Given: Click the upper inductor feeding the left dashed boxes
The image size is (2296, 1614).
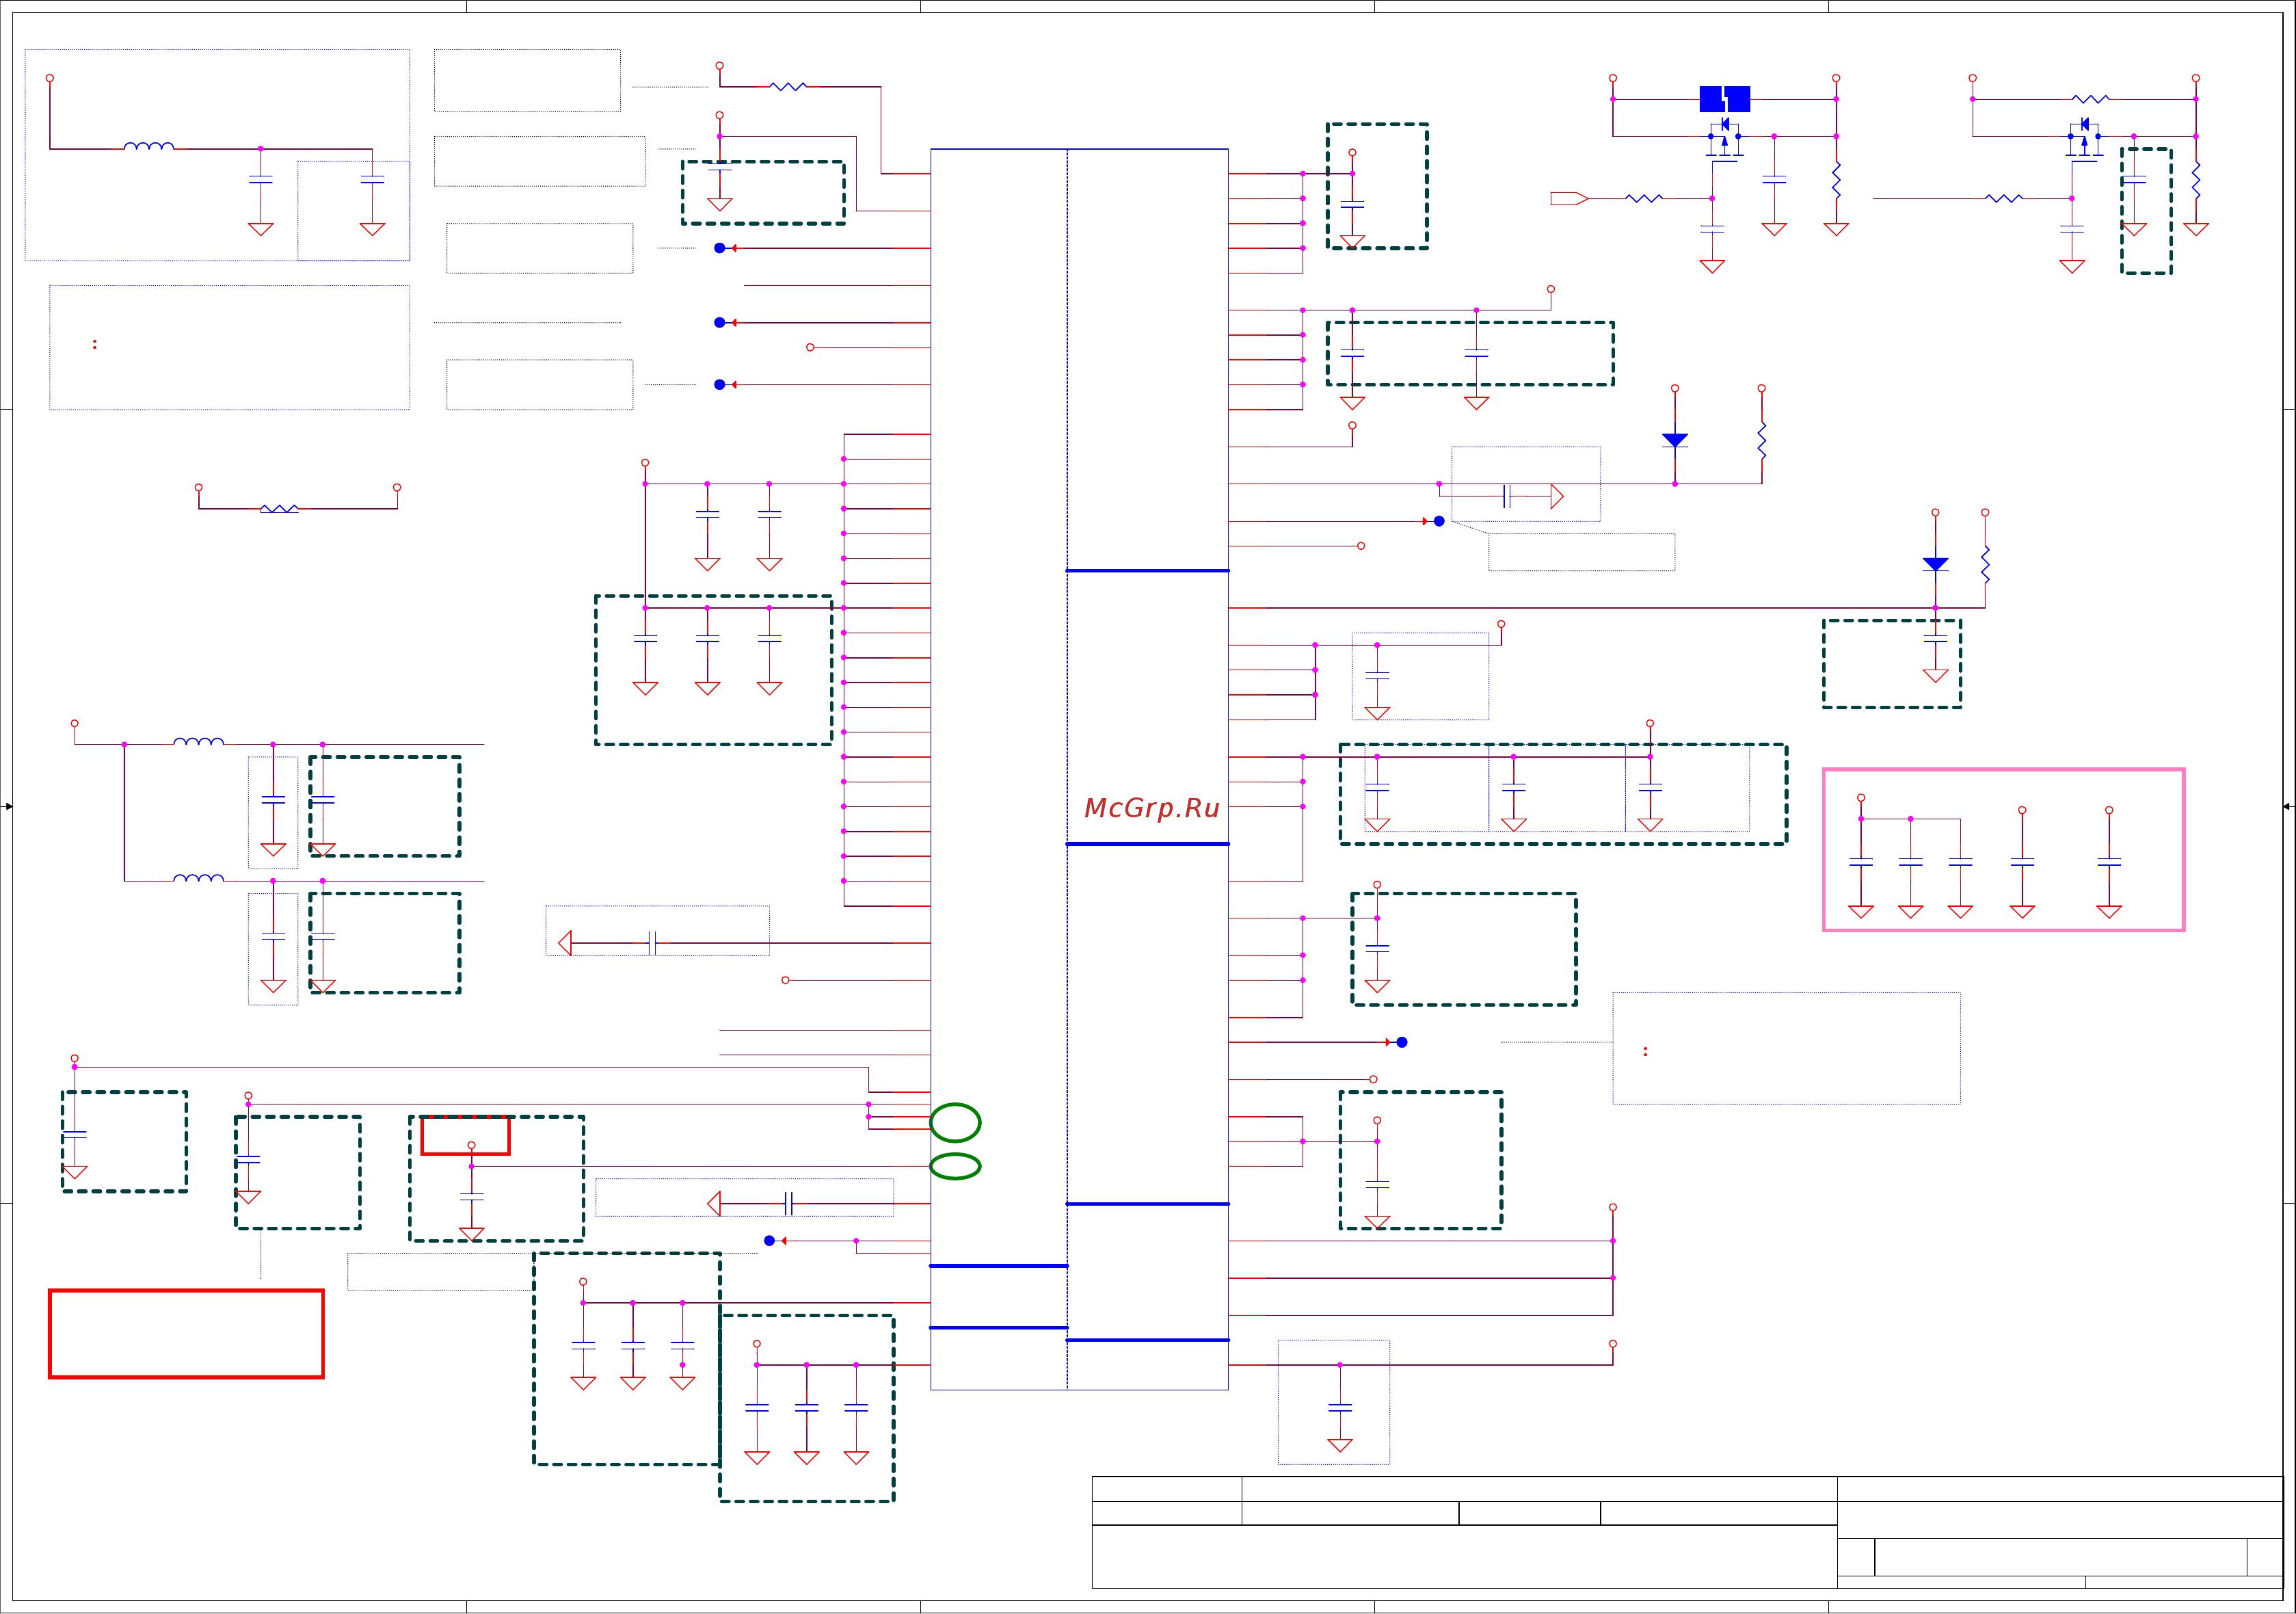Looking at the screenshot, I should pos(198,741).
